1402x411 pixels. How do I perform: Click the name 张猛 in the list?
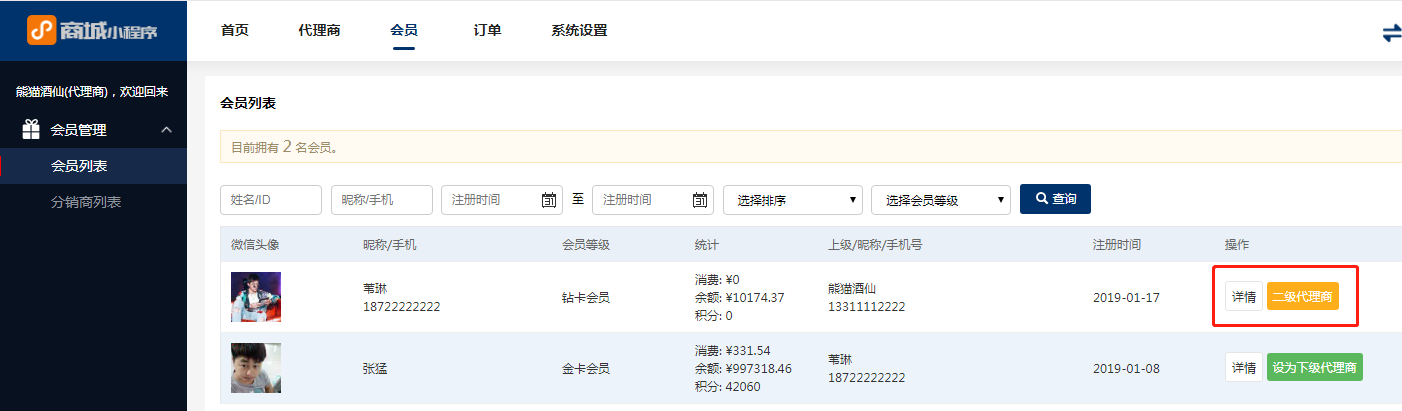[x=375, y=368]
